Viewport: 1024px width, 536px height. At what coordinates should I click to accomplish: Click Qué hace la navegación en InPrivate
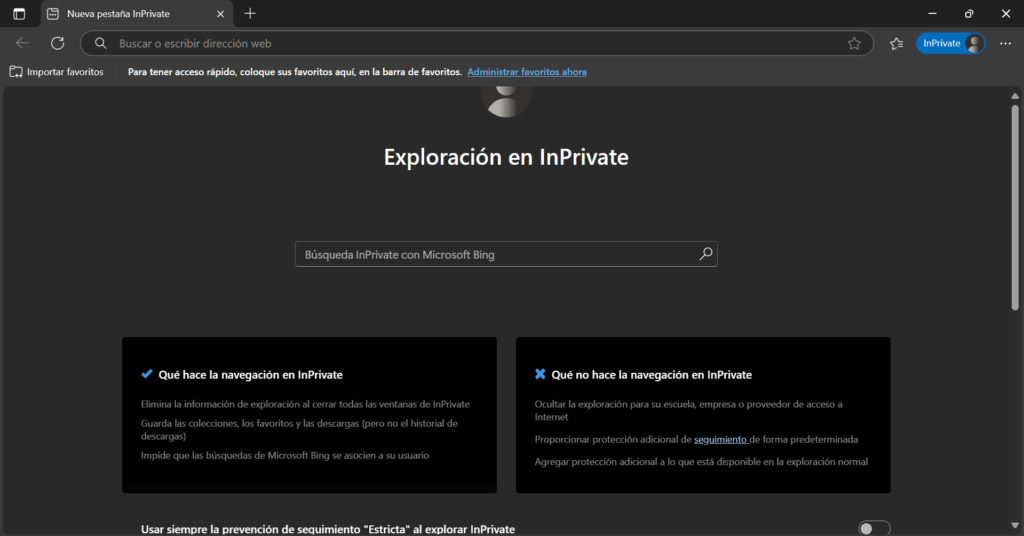251,375
